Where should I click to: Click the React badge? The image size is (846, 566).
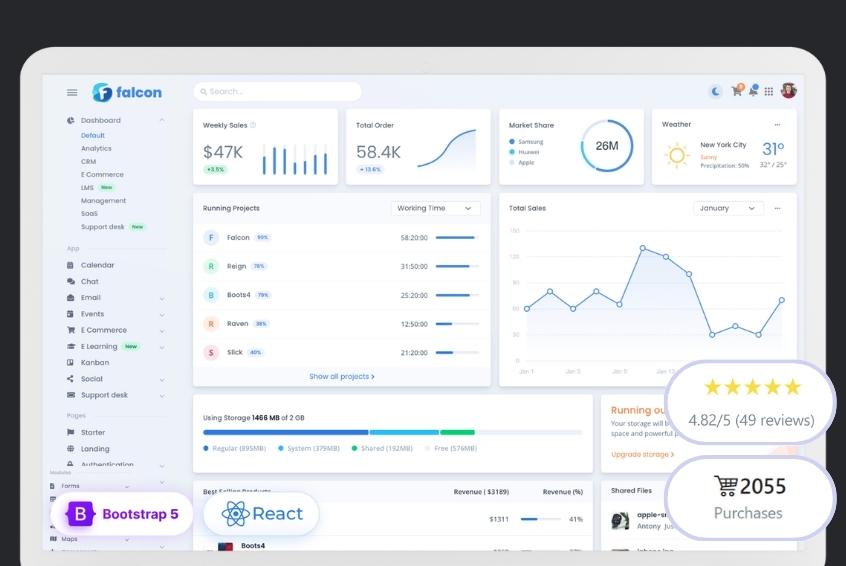[262, 514]
